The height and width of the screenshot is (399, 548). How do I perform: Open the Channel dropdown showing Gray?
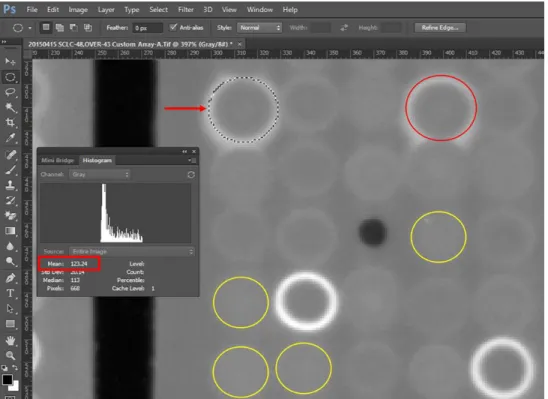click(100, 174)
